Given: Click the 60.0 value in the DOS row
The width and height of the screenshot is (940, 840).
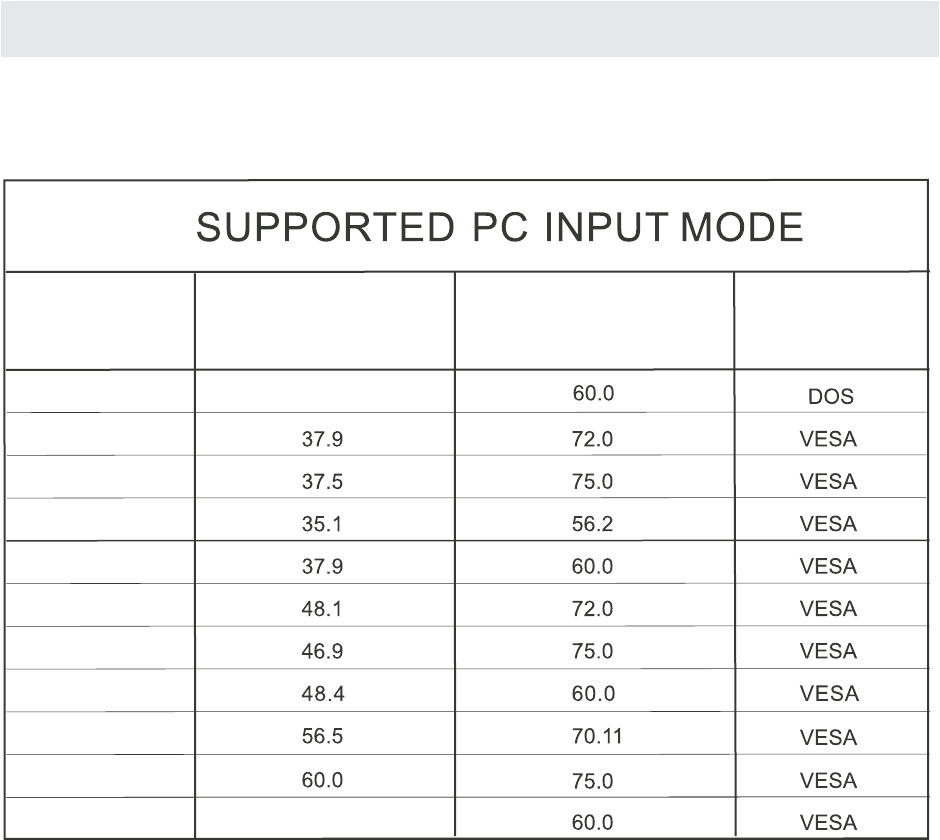Looking at the screenshot, I should tap(592, 394).
